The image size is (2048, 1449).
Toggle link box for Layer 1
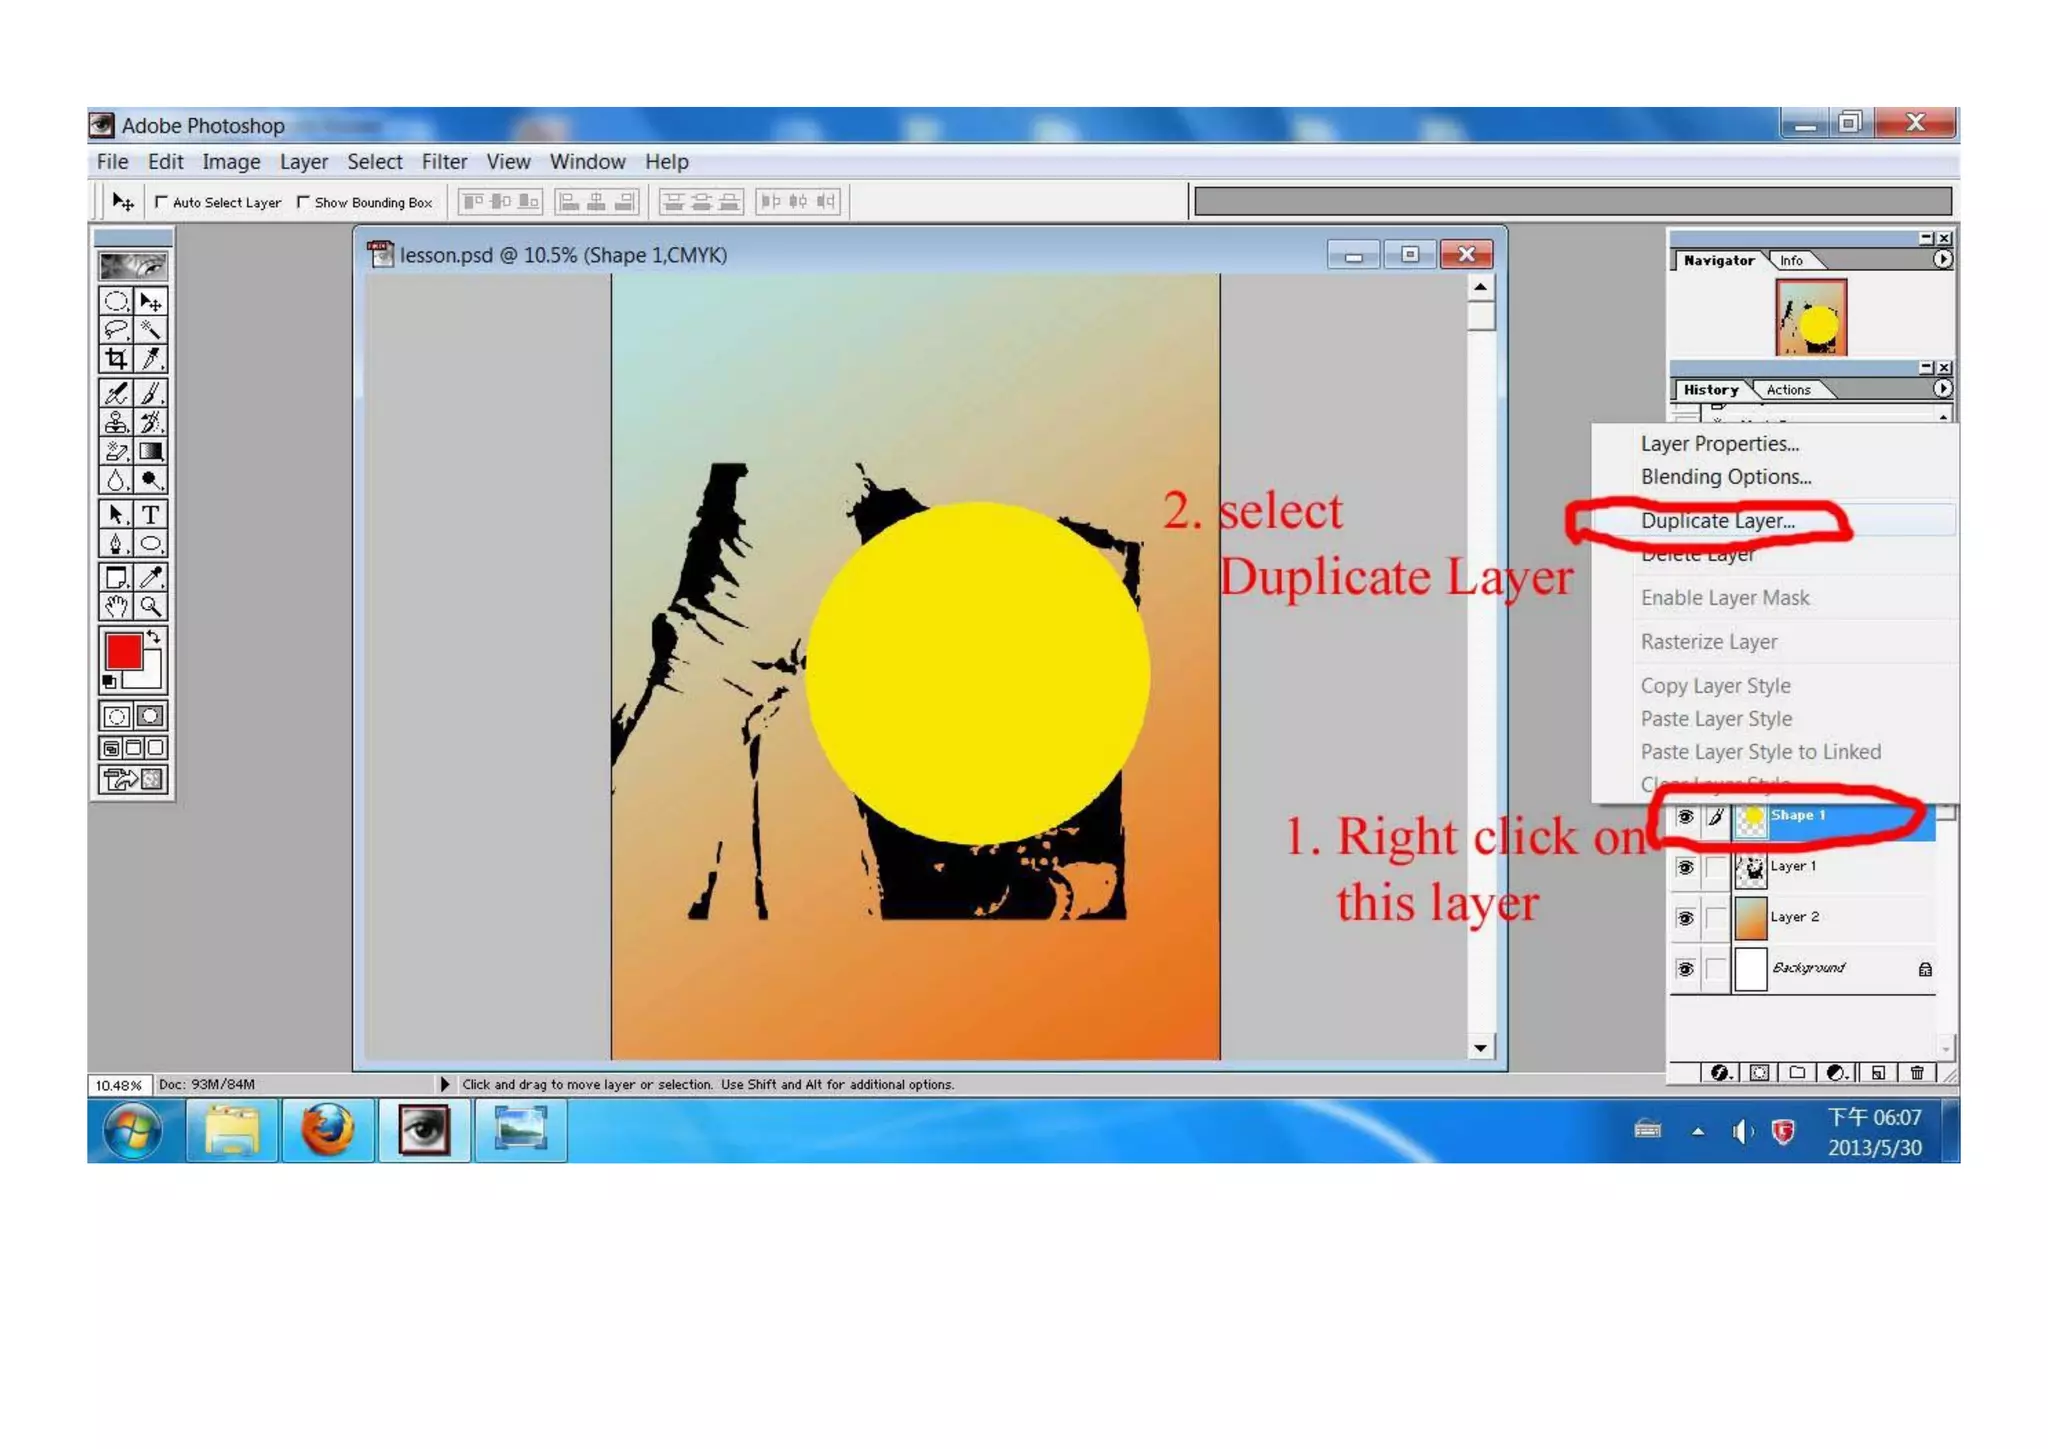pyautogui.click(x=1716, y=867)
